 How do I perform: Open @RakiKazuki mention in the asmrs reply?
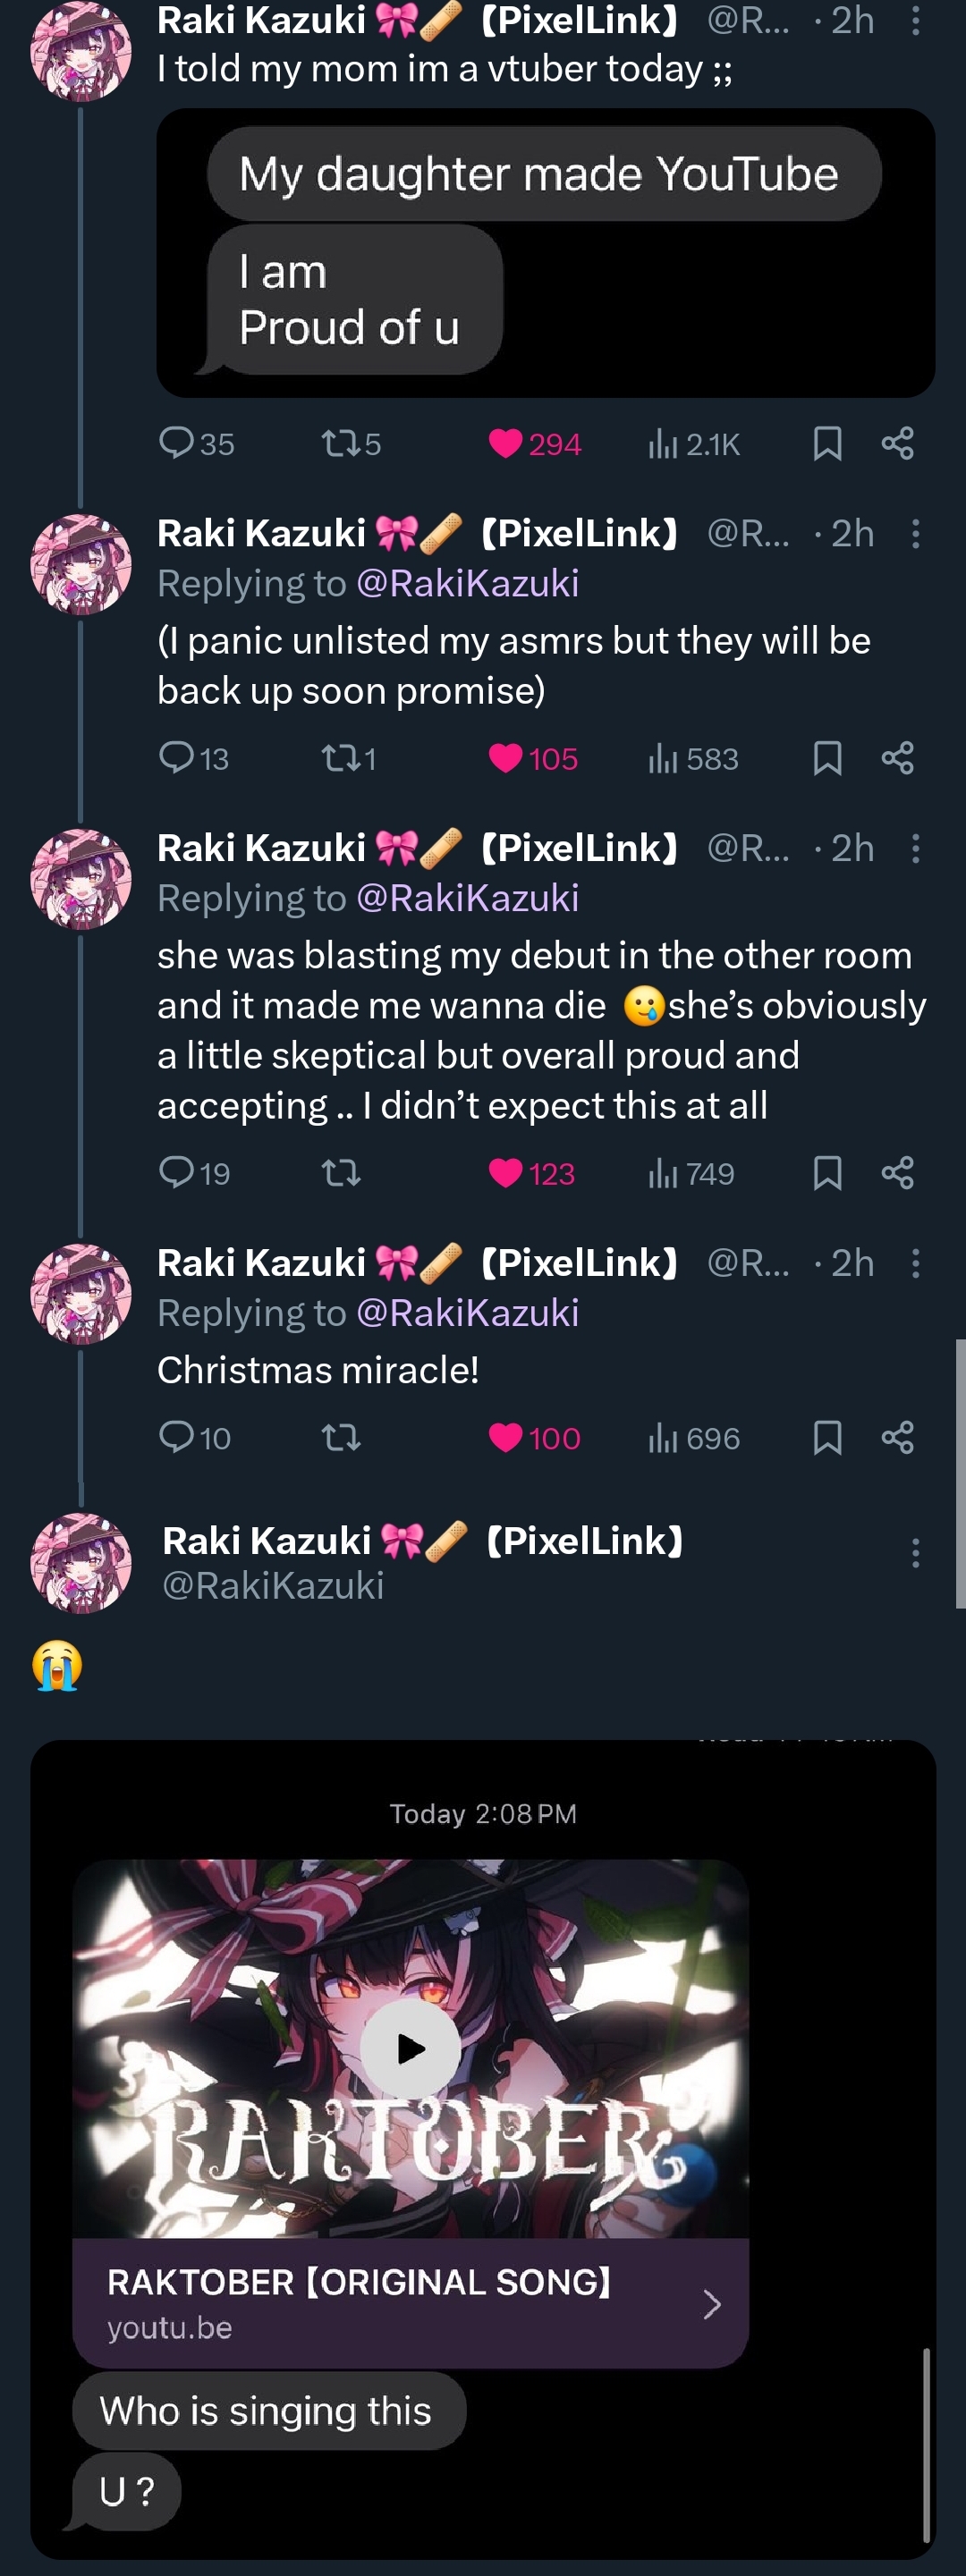(x=467, y=584)
